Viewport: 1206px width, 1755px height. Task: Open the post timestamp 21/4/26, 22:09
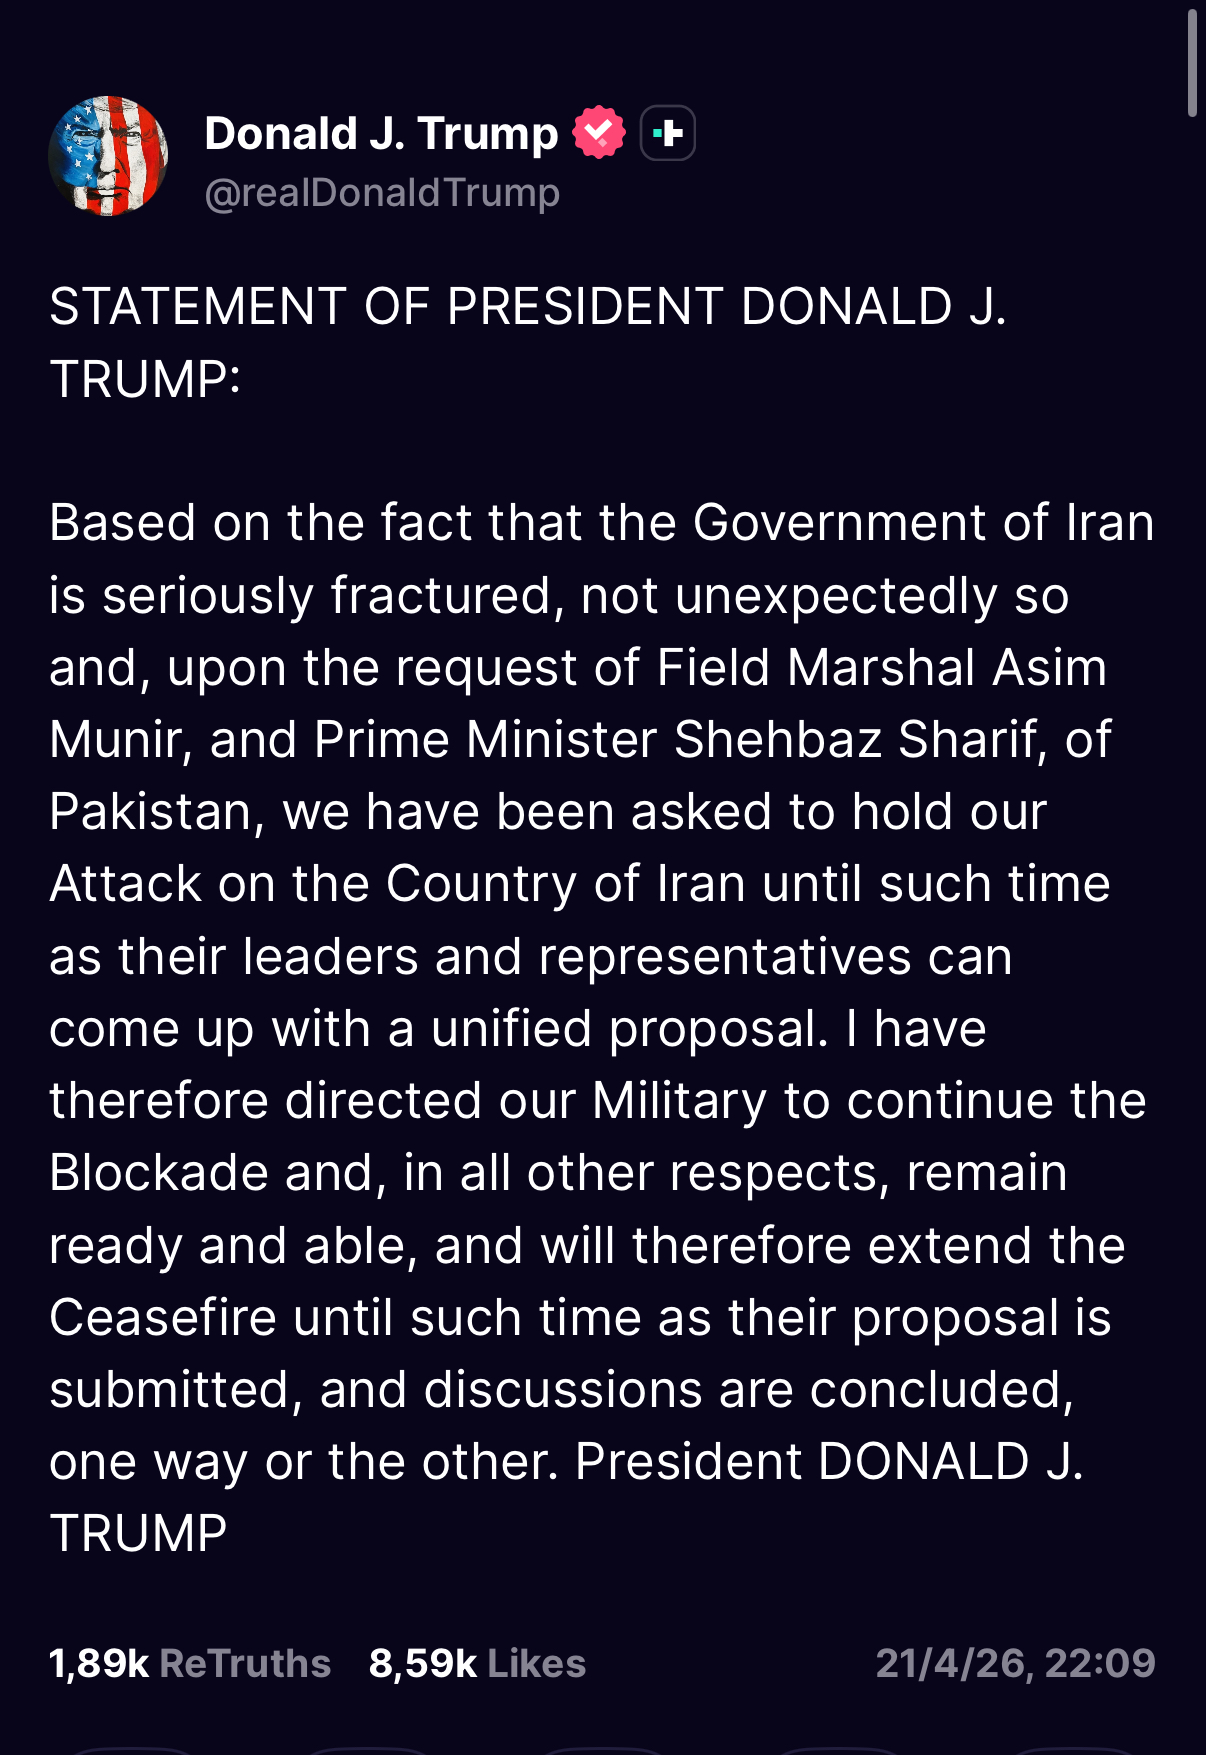click(1013, 1663)
